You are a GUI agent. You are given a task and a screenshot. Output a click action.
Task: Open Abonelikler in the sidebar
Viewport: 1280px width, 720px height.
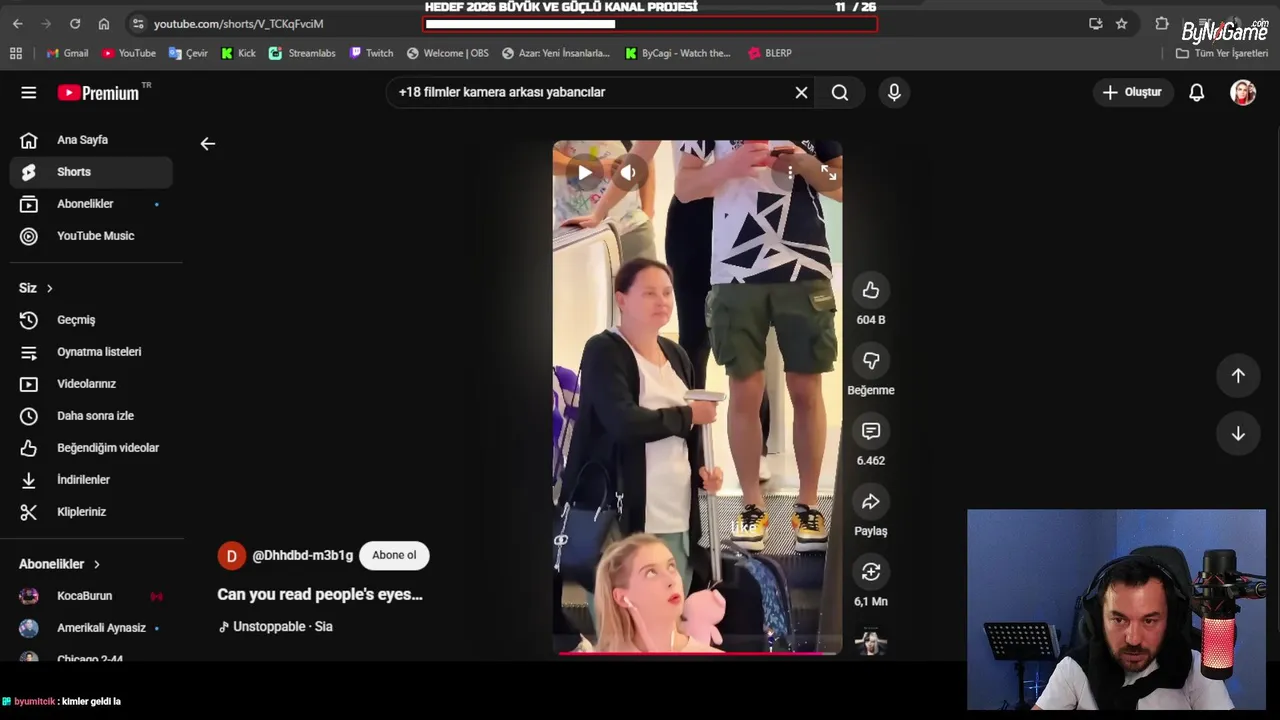point(91,204)
